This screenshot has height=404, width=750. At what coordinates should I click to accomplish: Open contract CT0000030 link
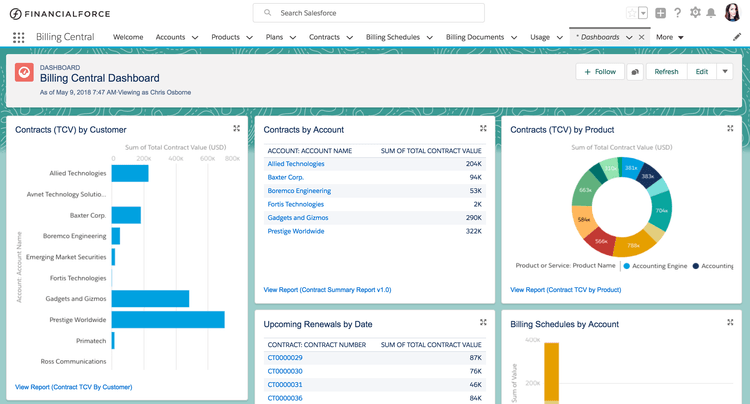[285, 371]
